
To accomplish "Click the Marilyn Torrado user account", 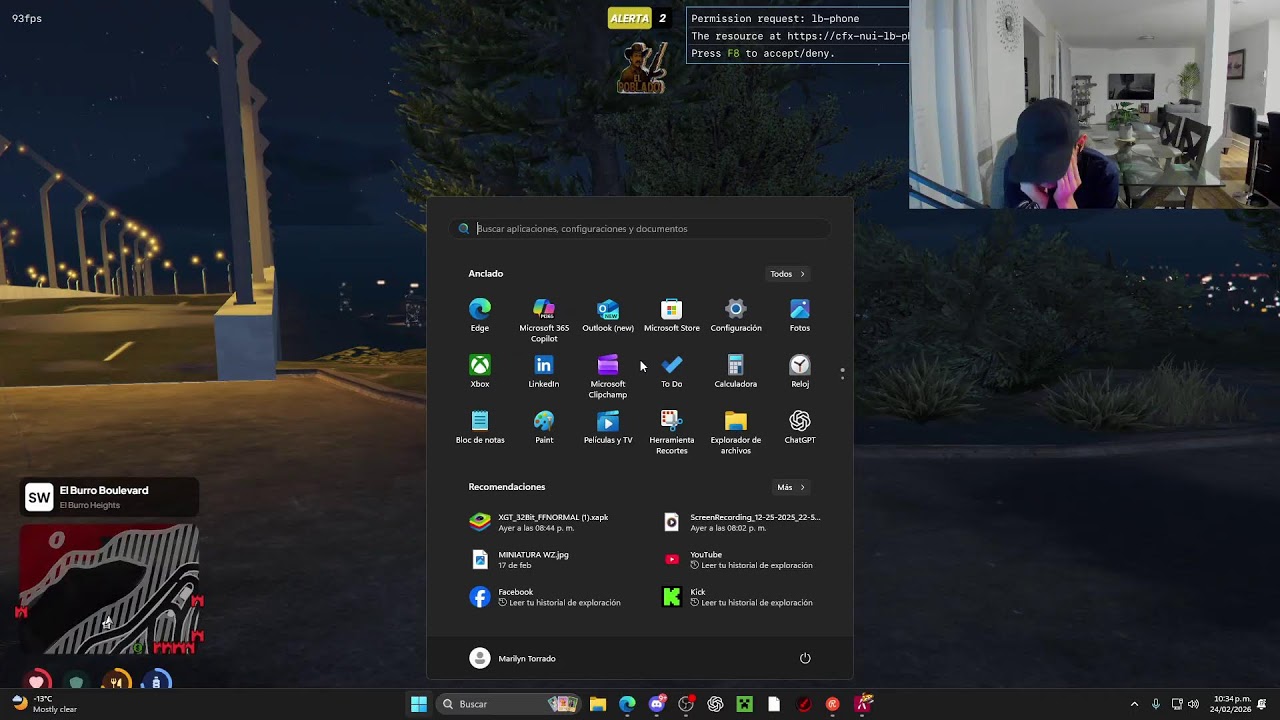I will (x=513, y=658).
